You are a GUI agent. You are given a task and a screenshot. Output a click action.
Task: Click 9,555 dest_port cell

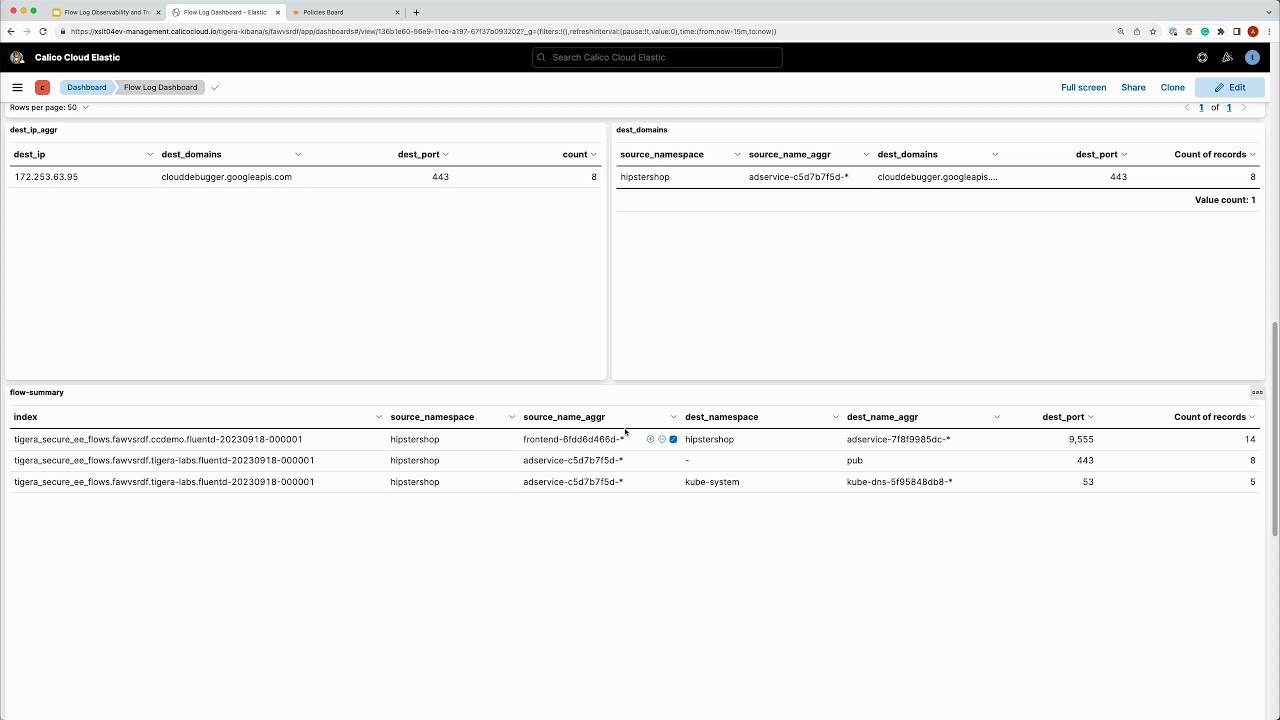click(1081, 439)
